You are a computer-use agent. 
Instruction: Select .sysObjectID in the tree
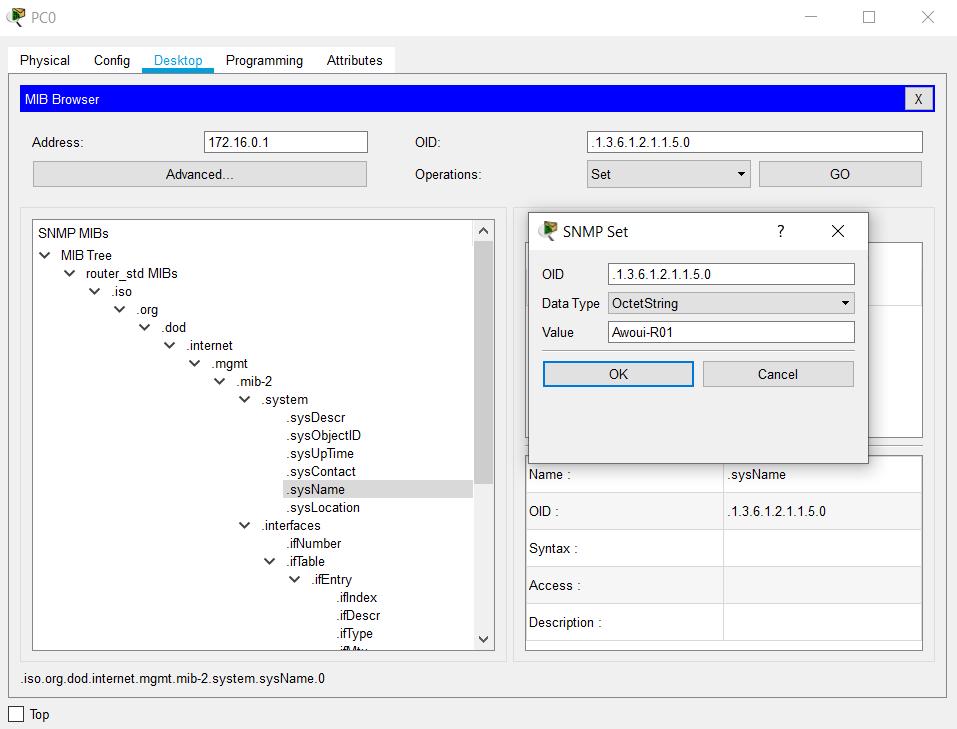pyautogui.click(x=323, y=435)
